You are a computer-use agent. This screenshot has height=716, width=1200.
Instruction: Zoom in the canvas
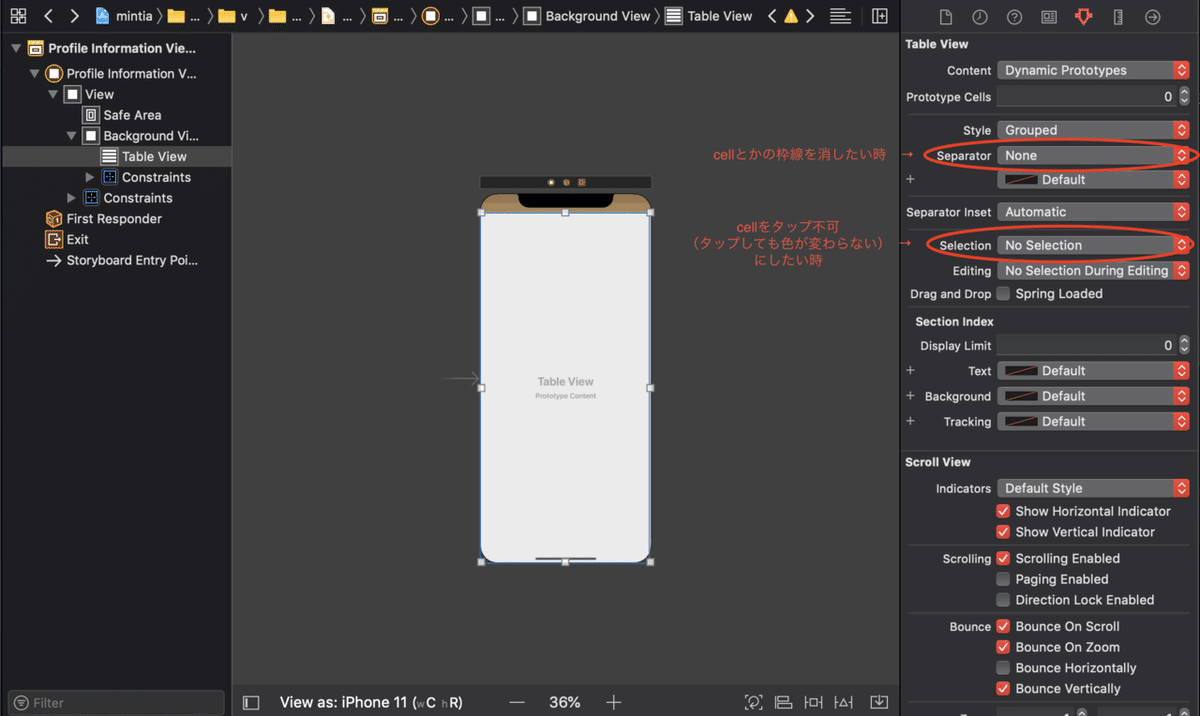[x=614, y=703]
